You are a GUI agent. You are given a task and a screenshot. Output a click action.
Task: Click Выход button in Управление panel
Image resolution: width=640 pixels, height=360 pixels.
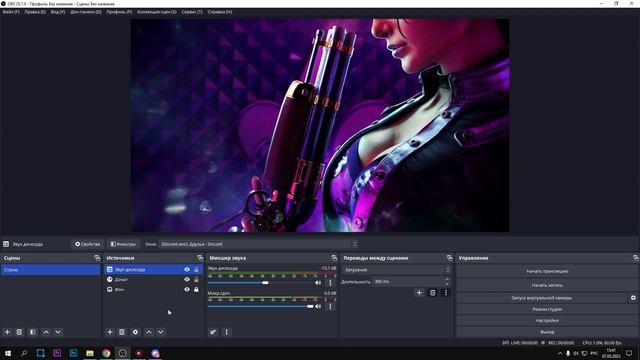pyautogui.click(x=547, y=332)
